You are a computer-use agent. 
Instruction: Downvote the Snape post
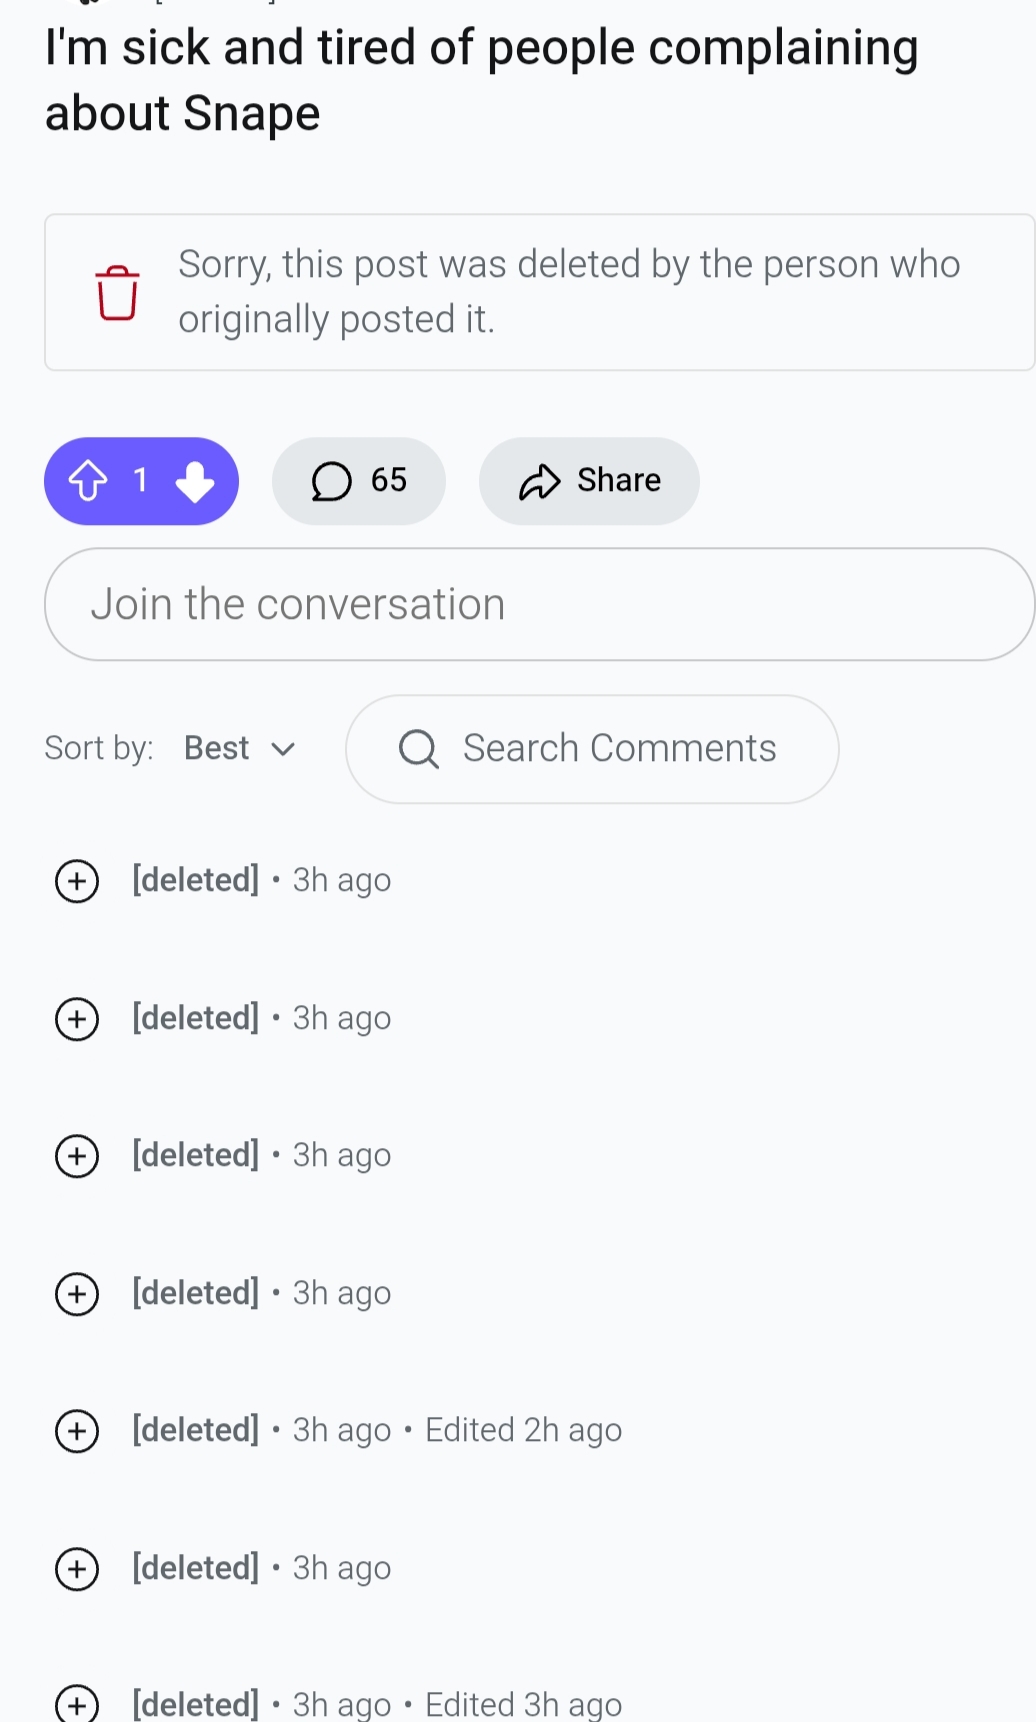coord(195,481)
